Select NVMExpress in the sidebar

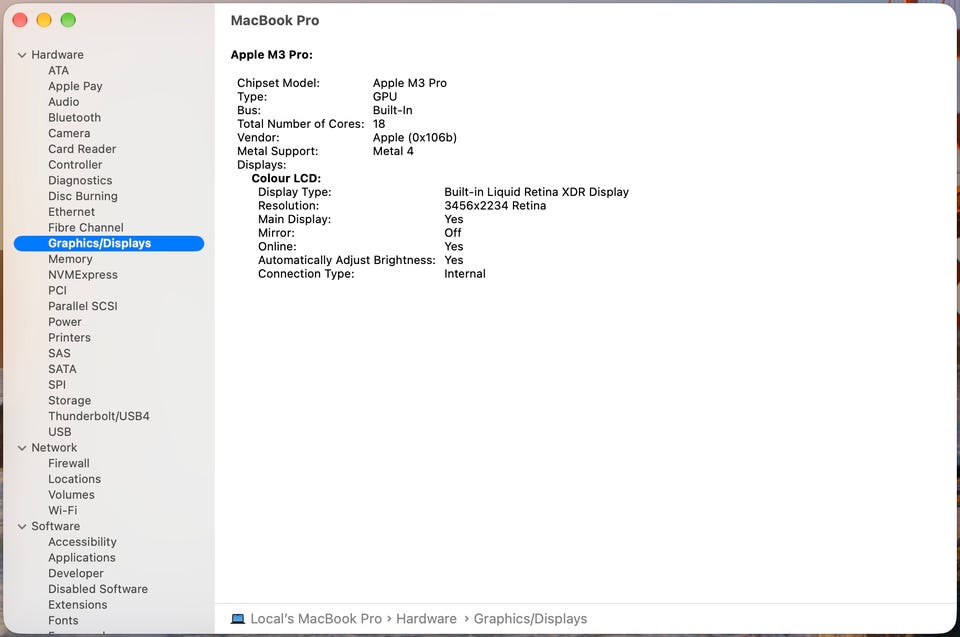(x=83, y=275)
